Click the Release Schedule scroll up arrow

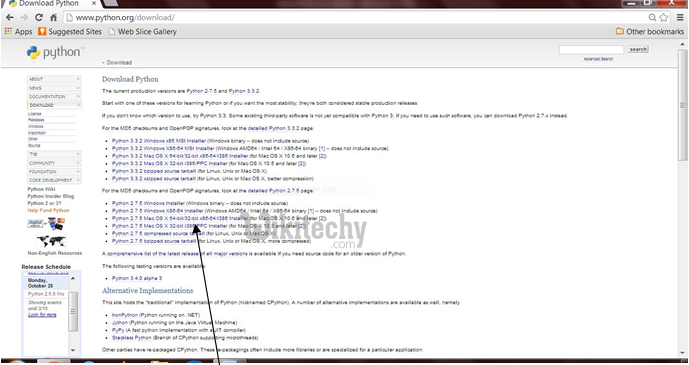pos(73,278)
